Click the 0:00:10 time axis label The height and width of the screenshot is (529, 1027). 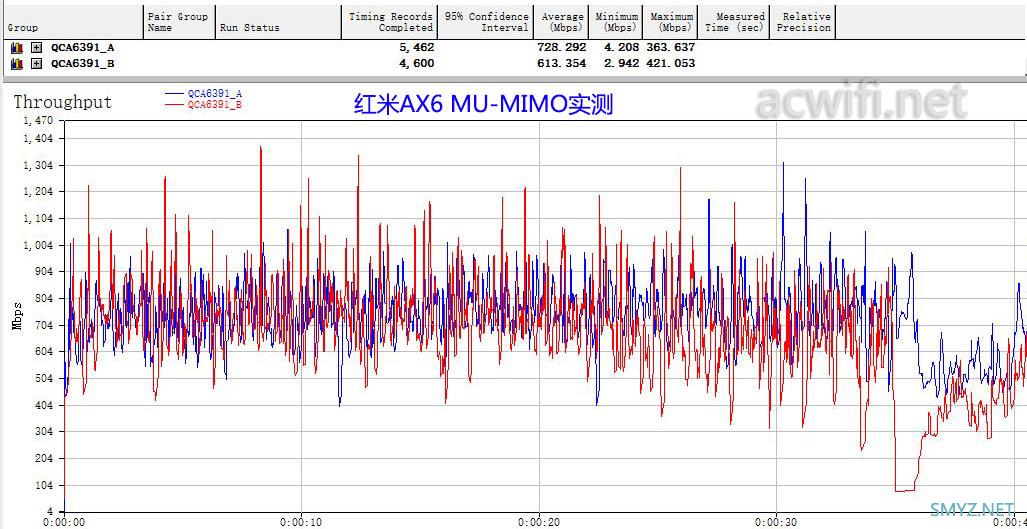(x=301, y=522)
